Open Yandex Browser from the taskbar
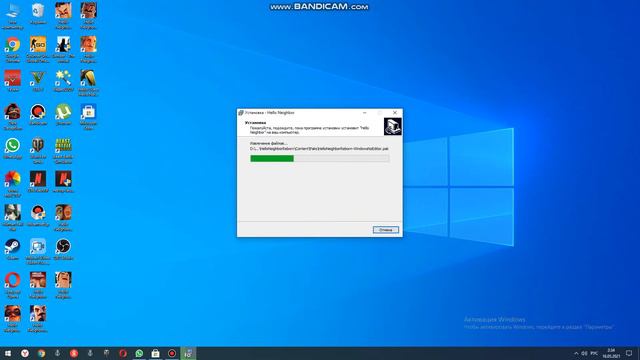The width and height of the screenshot is (640, 360). point(25,353)
